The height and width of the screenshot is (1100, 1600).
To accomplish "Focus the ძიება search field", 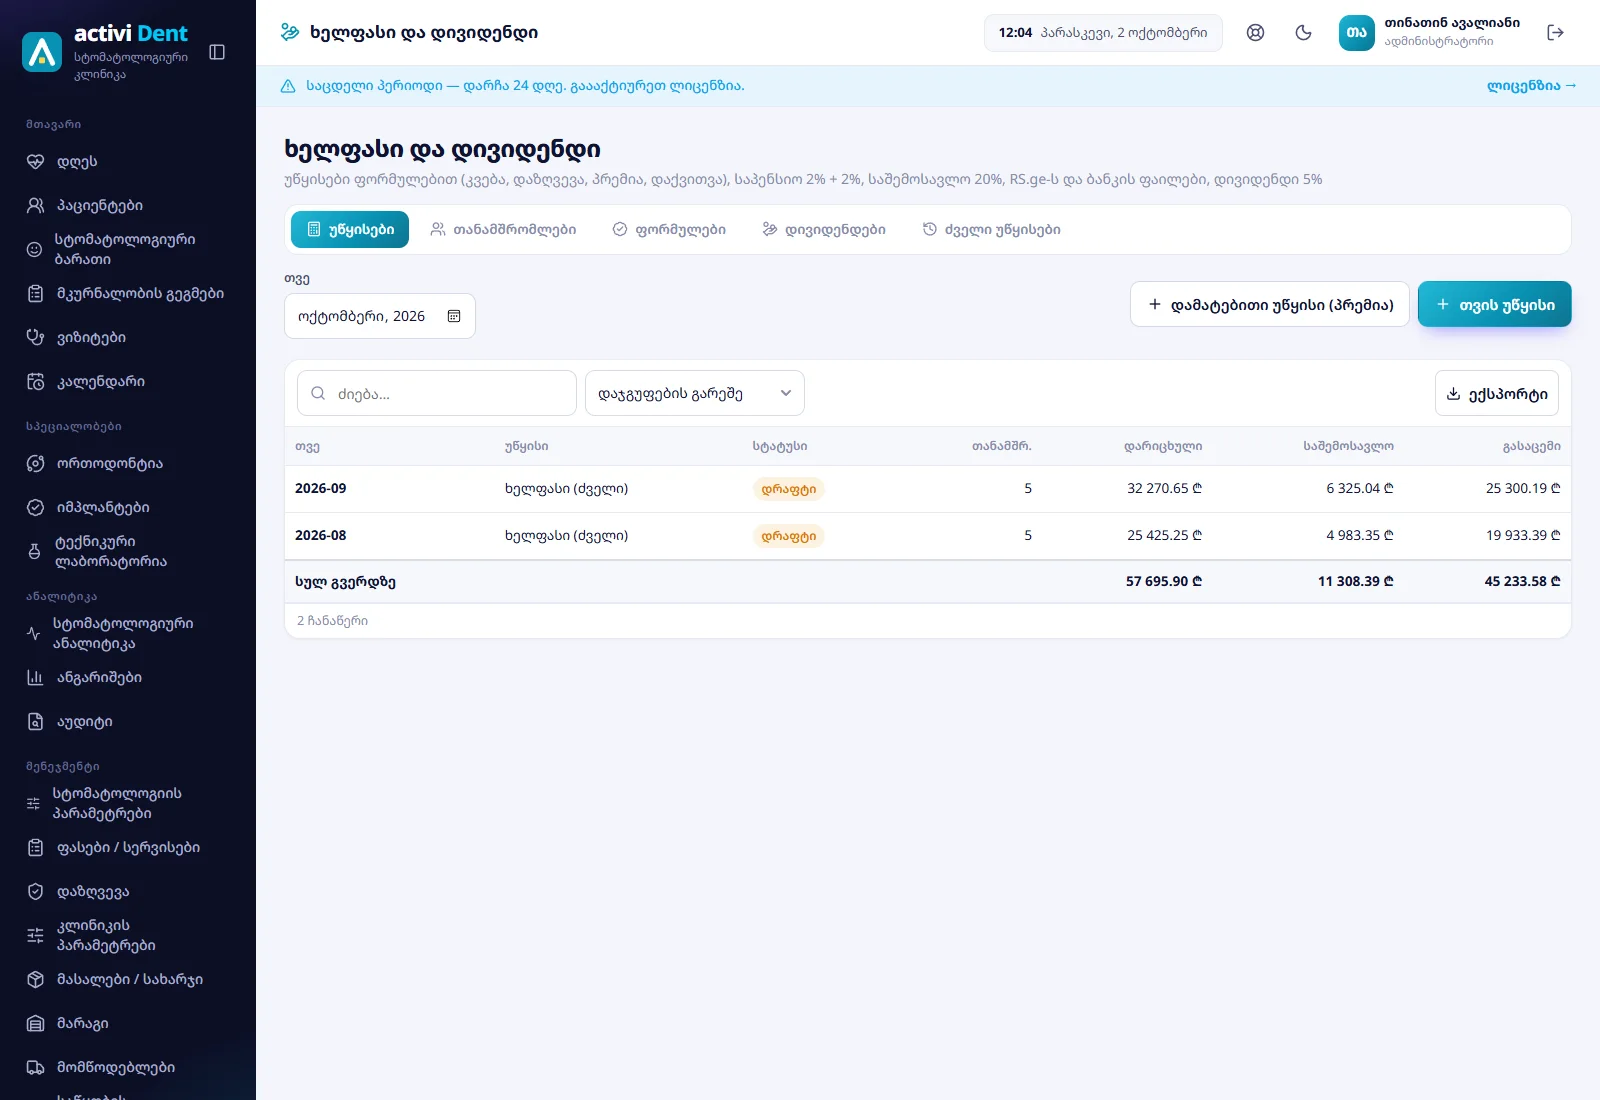I will click(x=437, y=393).
